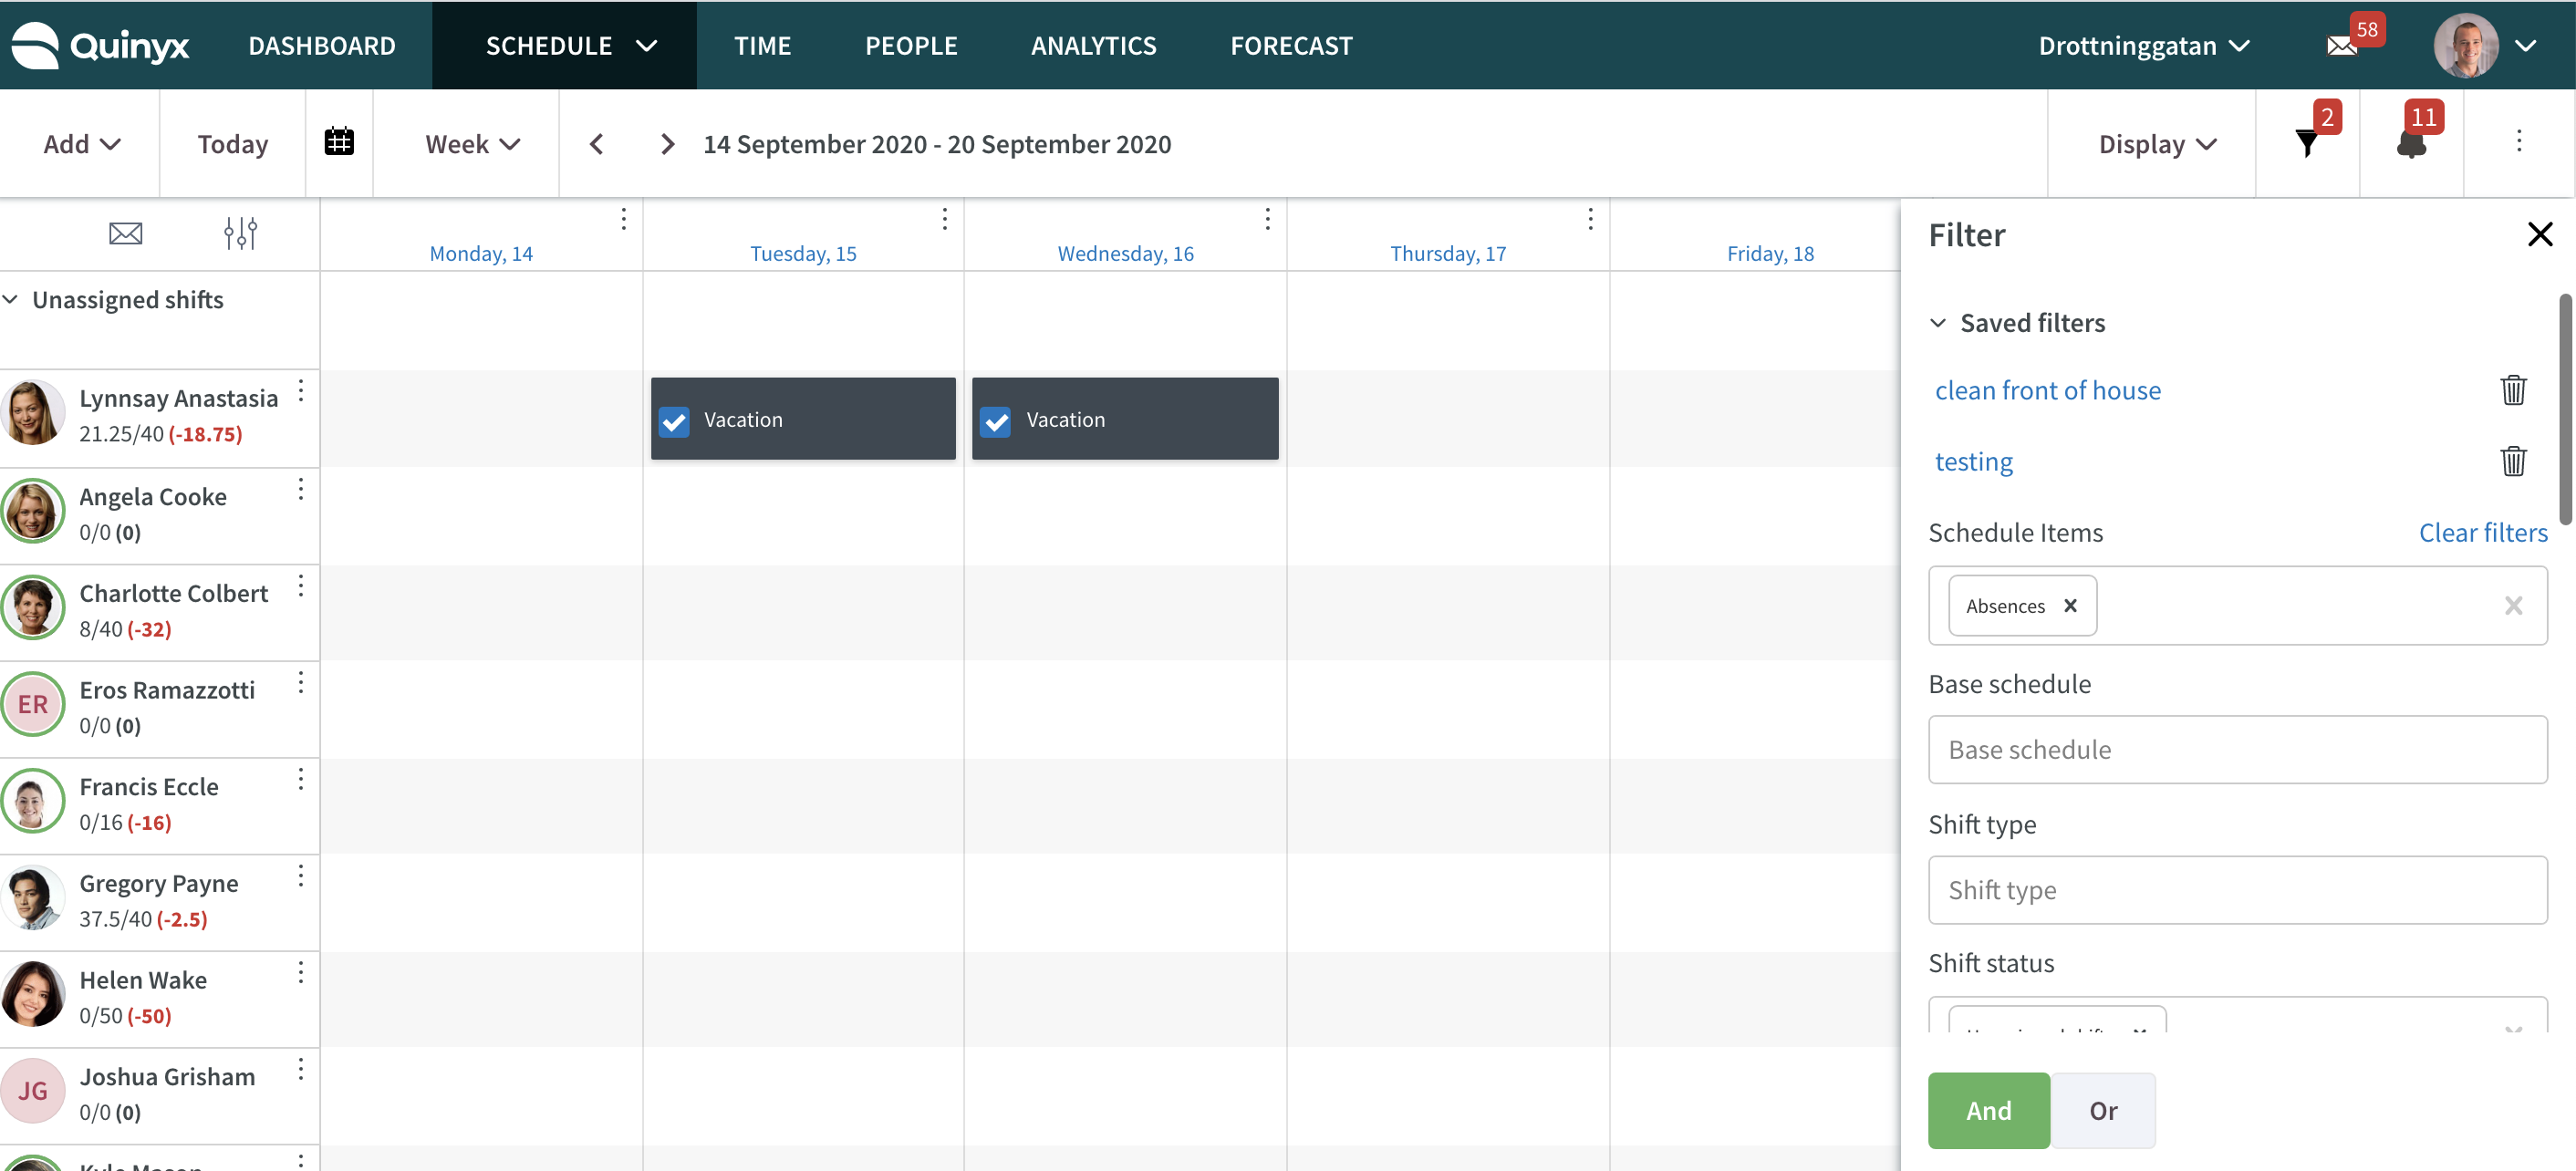Screen dimensions: 2576x1171
Task: Open the Display dropdown
Action: click(x=2157, y=144)
